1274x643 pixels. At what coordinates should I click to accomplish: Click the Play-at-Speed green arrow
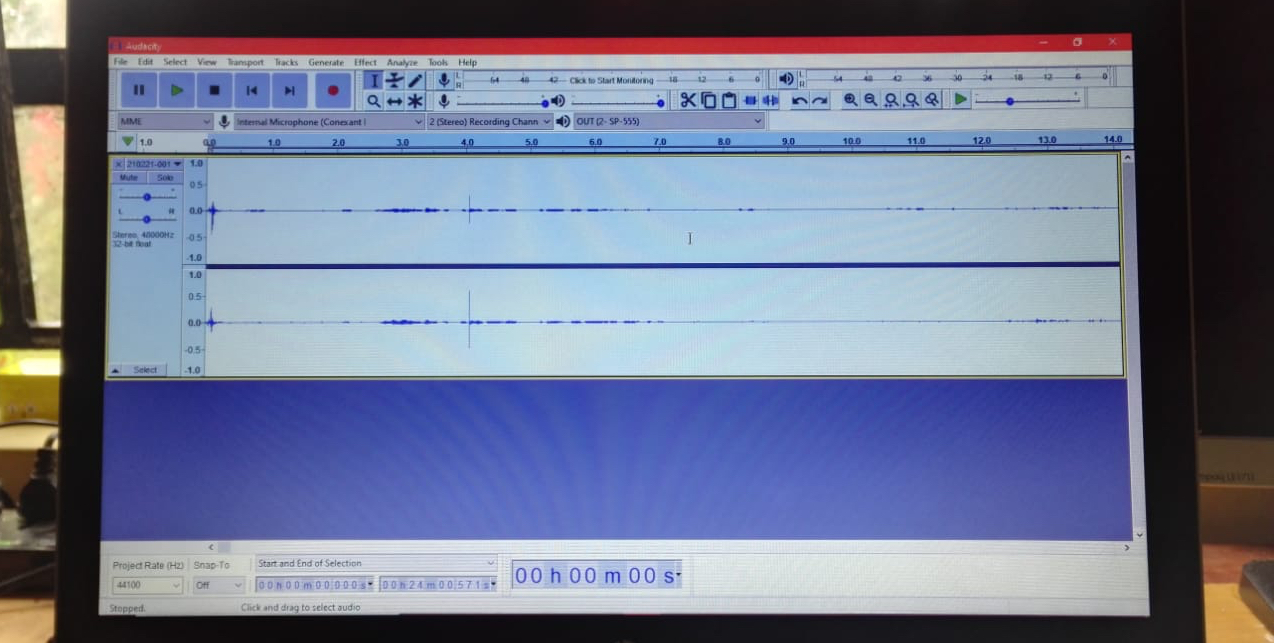click(960, 99)
